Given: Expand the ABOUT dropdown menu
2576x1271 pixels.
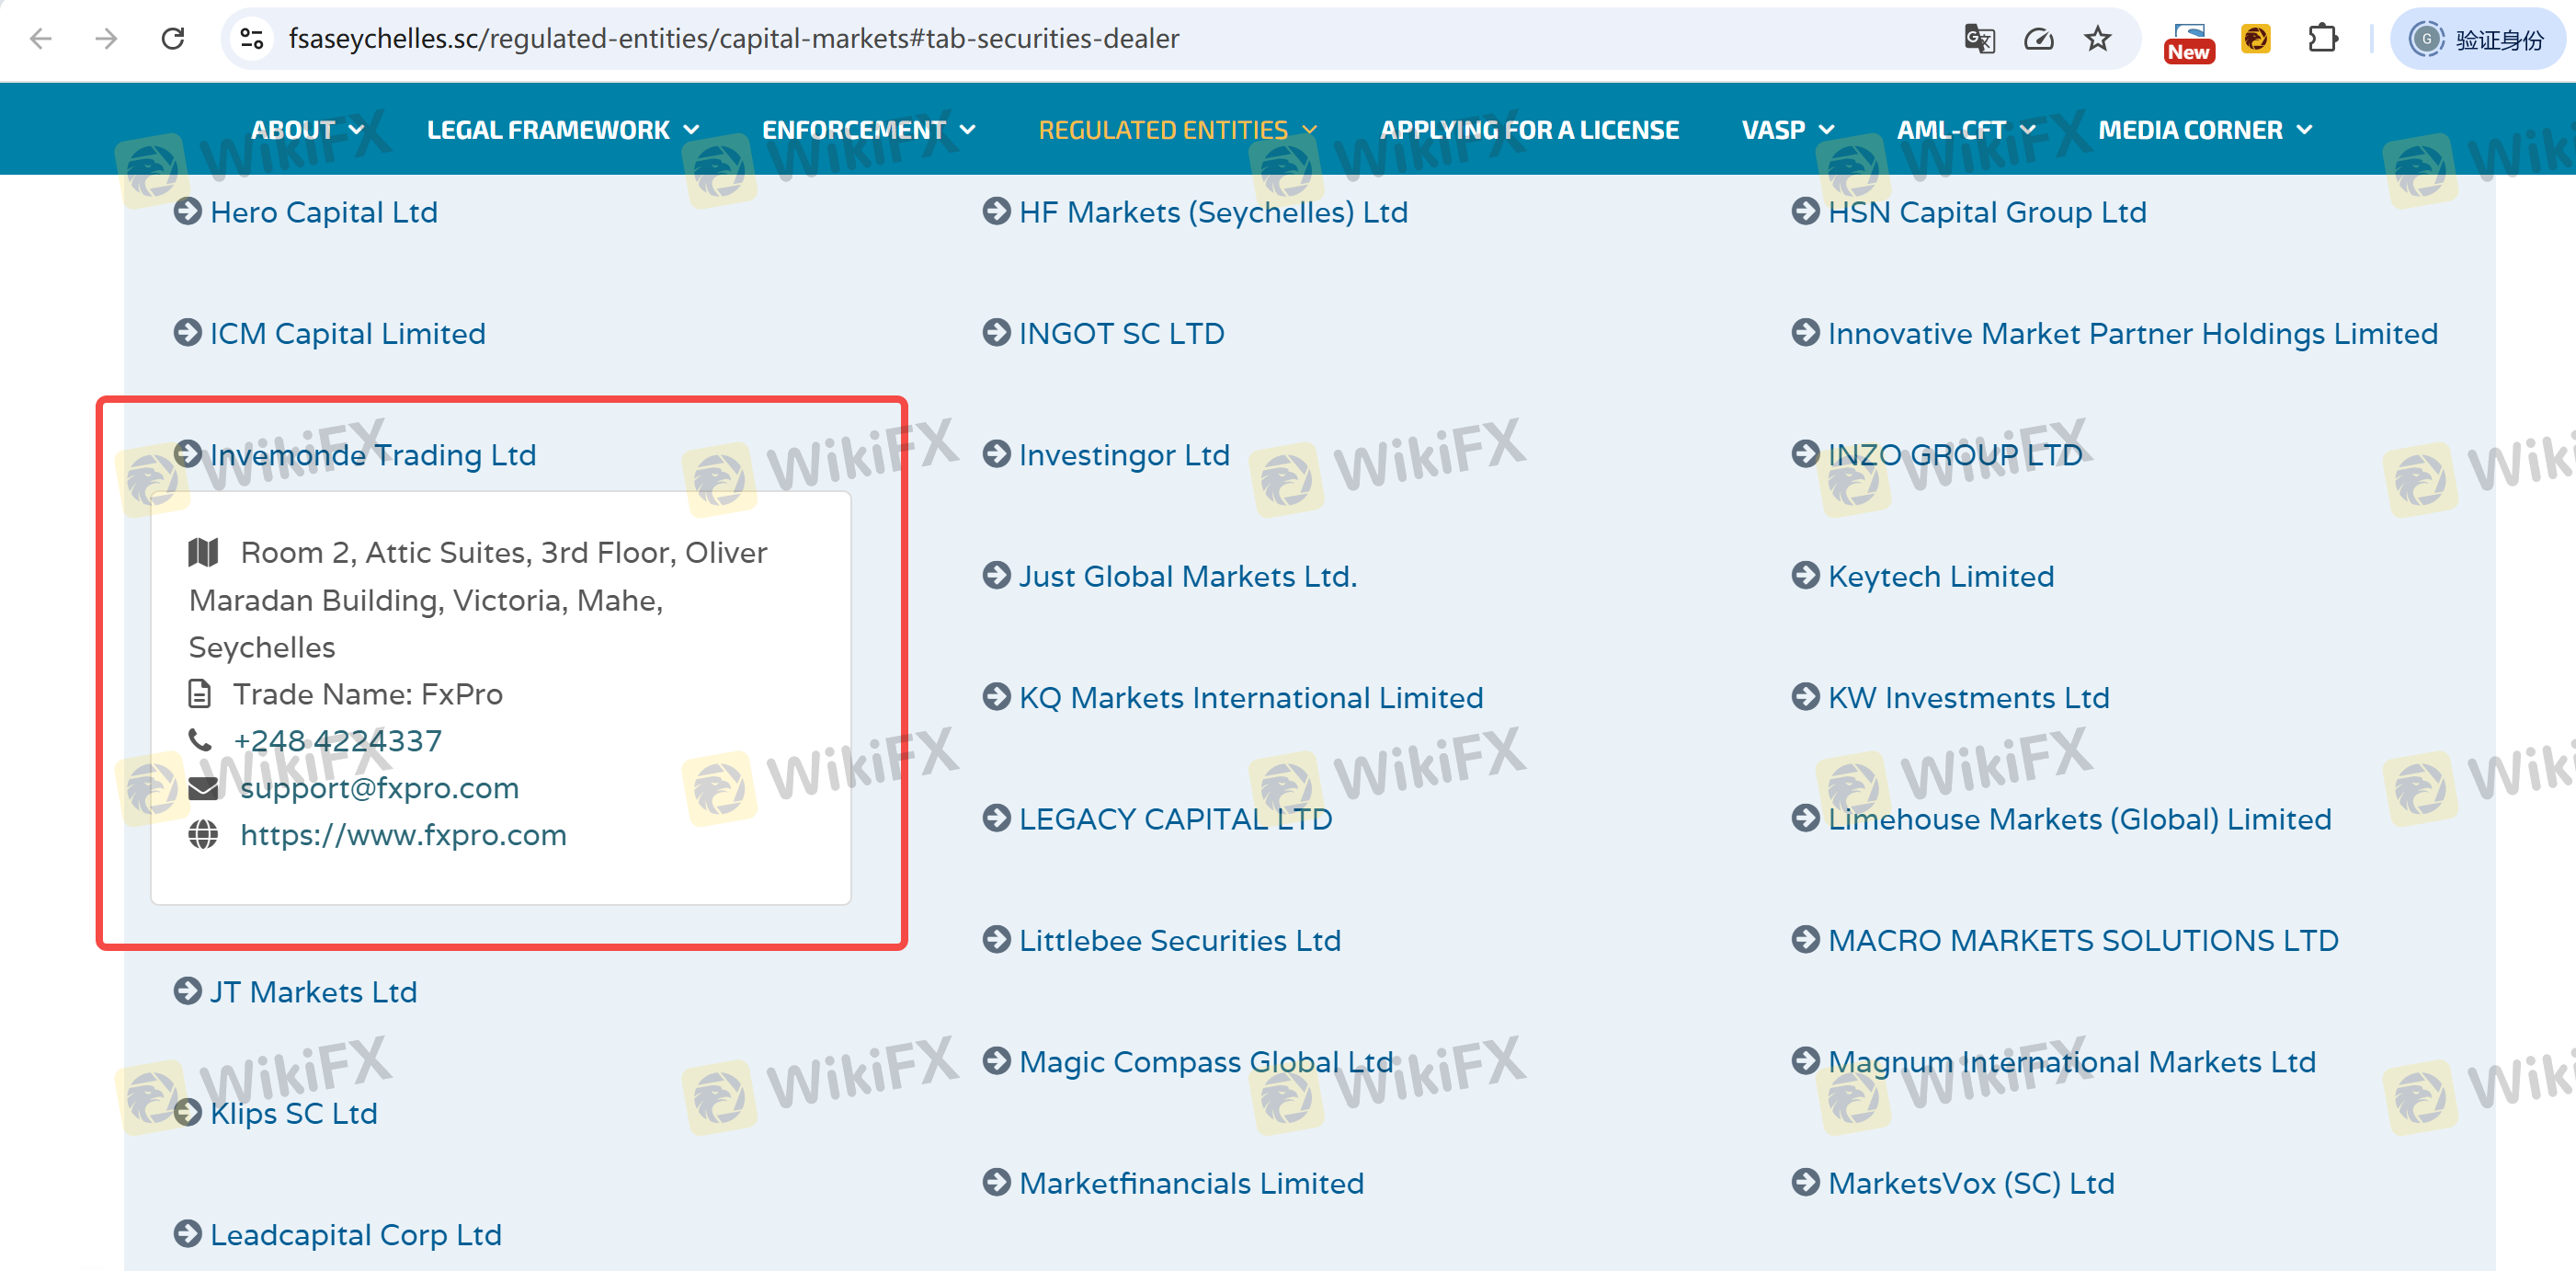Looking at the screenshot, I should click(x=306, y=130).
